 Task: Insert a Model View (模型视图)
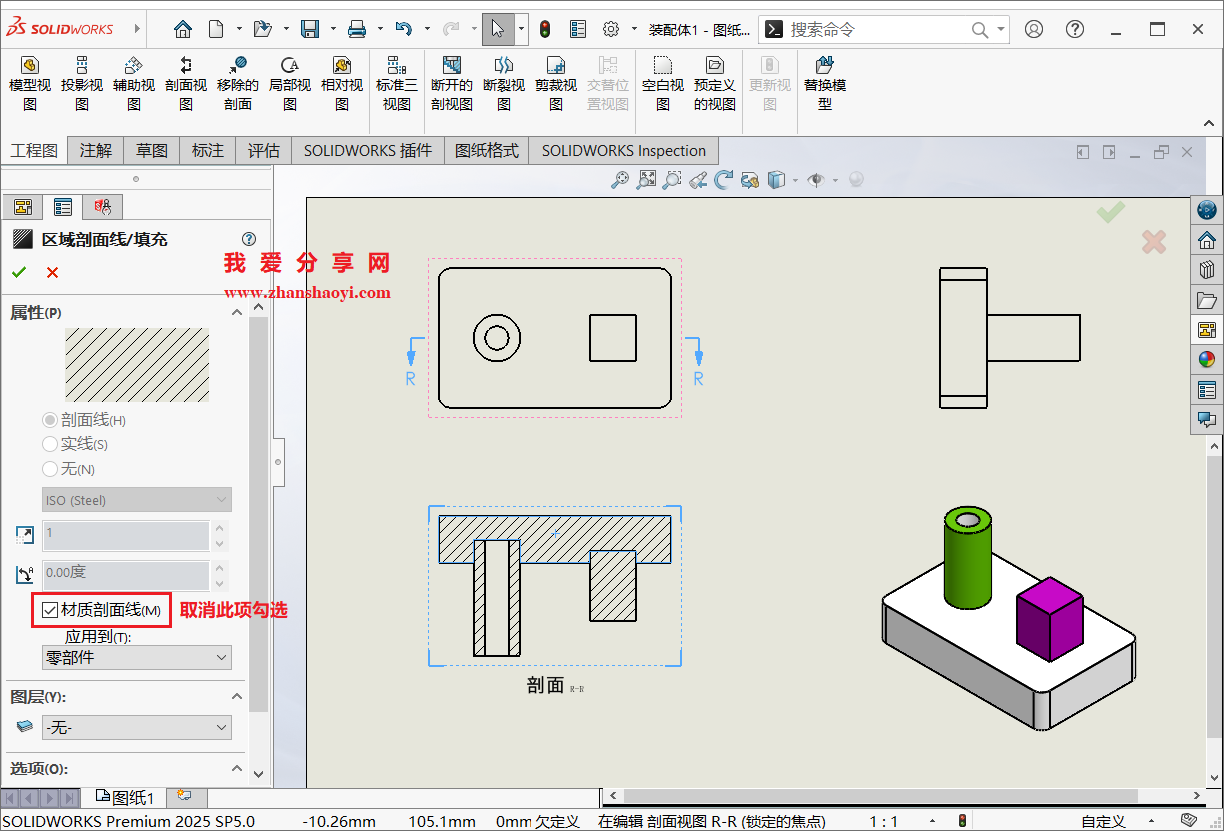click(30, 83)
